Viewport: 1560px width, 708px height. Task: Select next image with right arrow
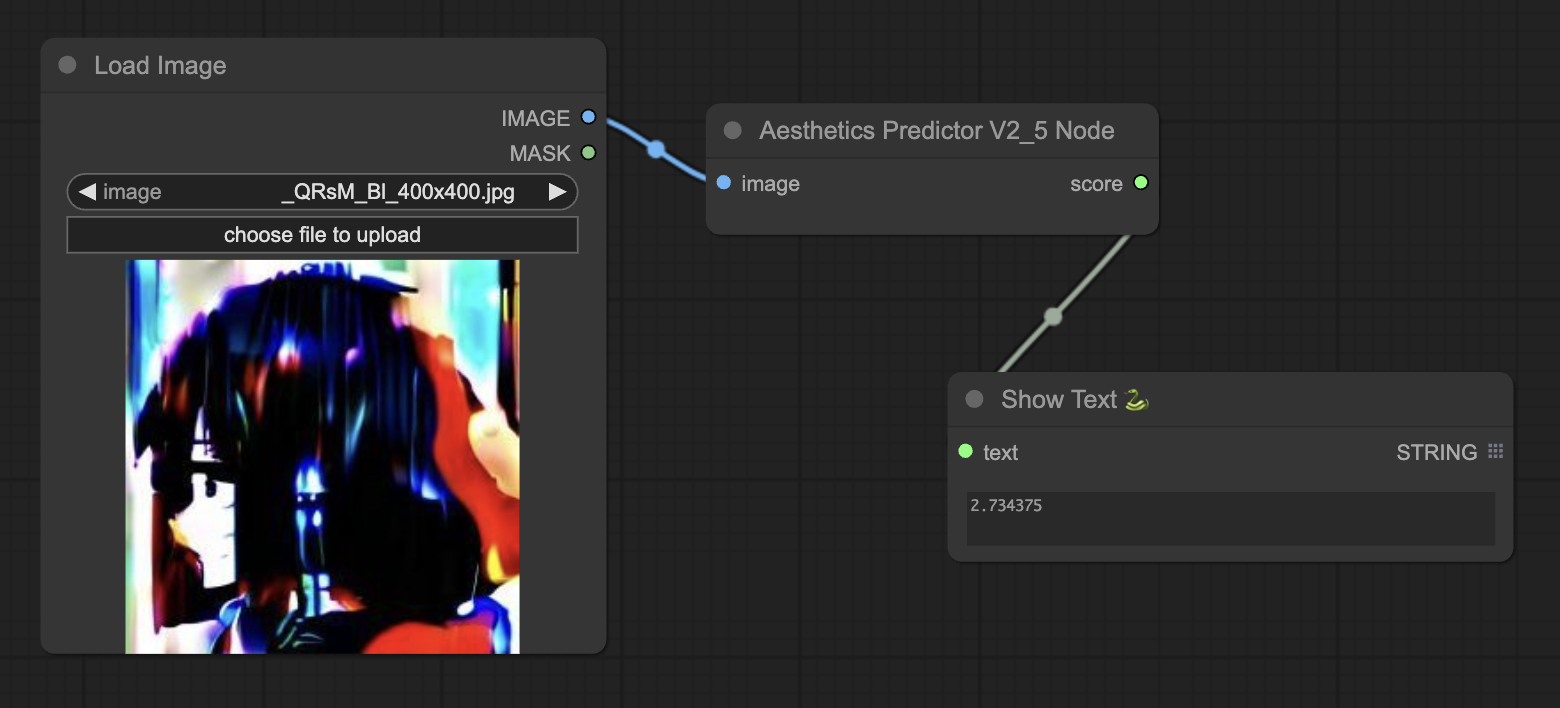[x=557, y=192]
